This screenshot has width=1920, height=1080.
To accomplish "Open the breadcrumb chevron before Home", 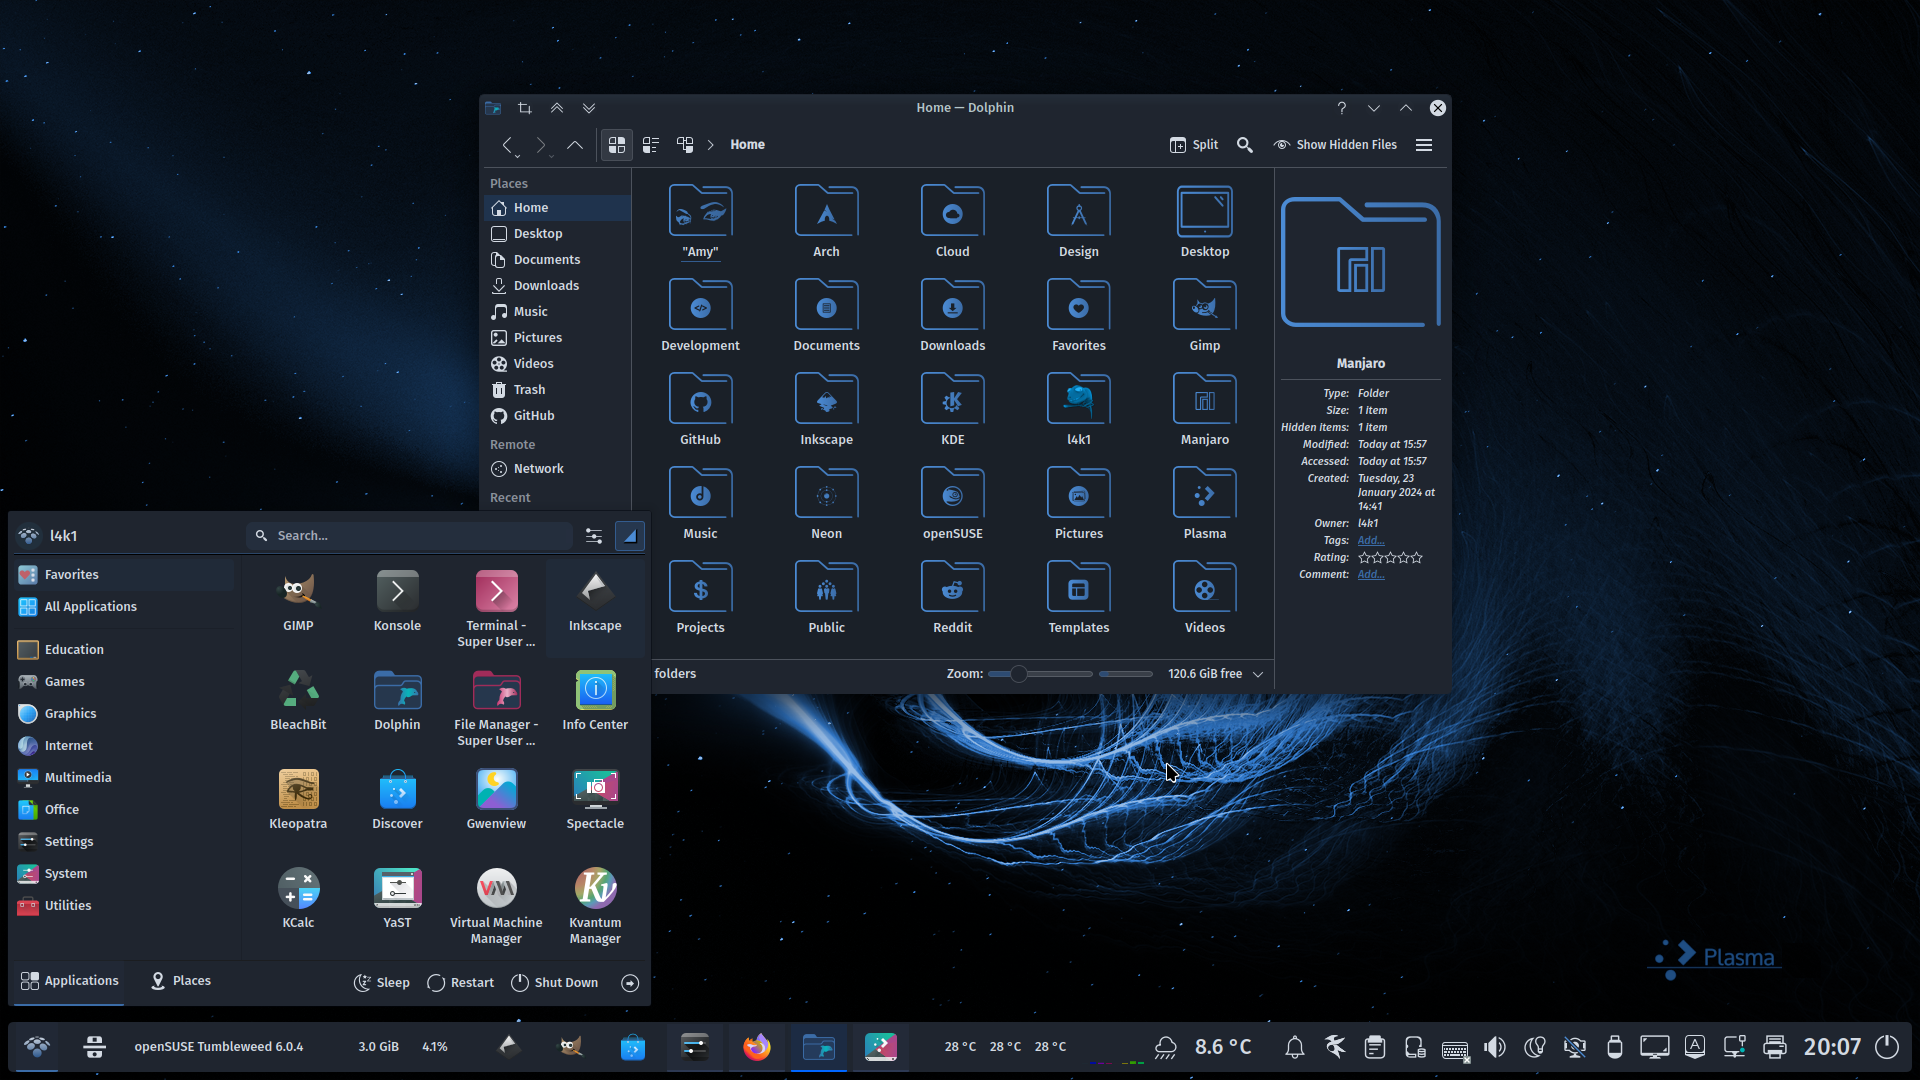I will click(711, 145).
